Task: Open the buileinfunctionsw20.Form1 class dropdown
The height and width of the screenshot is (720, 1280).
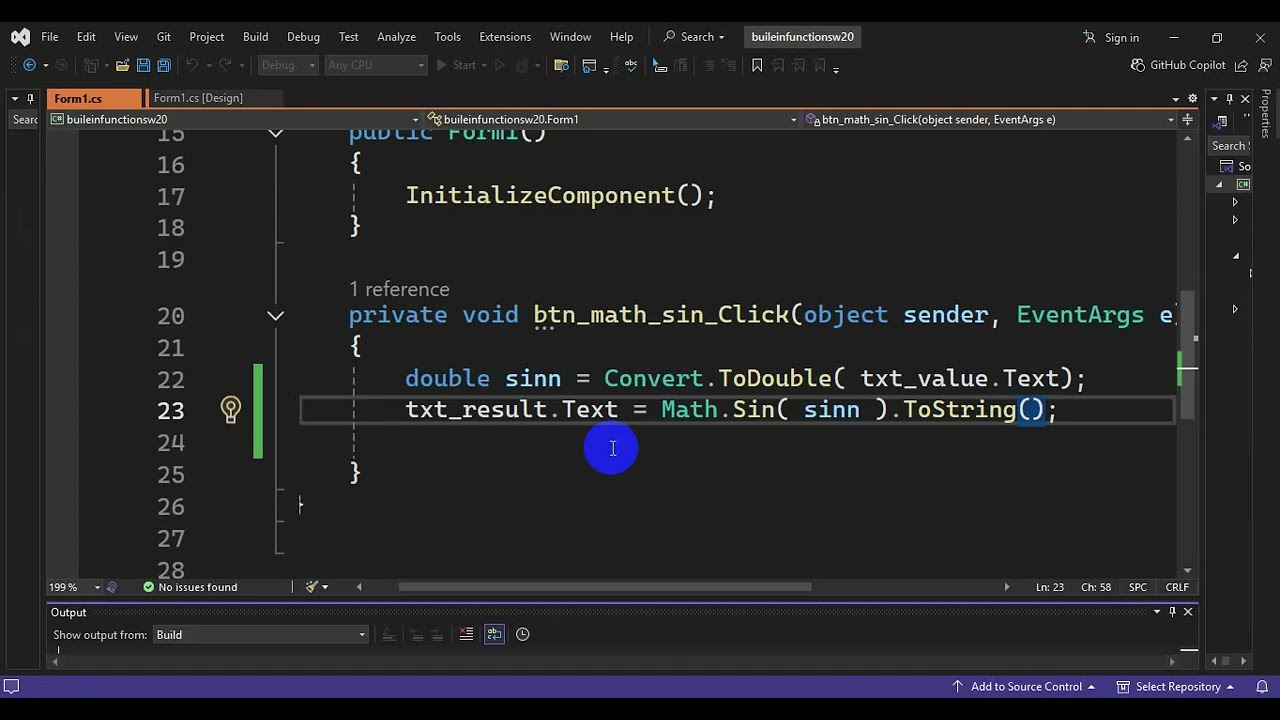Action: click(x=611, y=119)
